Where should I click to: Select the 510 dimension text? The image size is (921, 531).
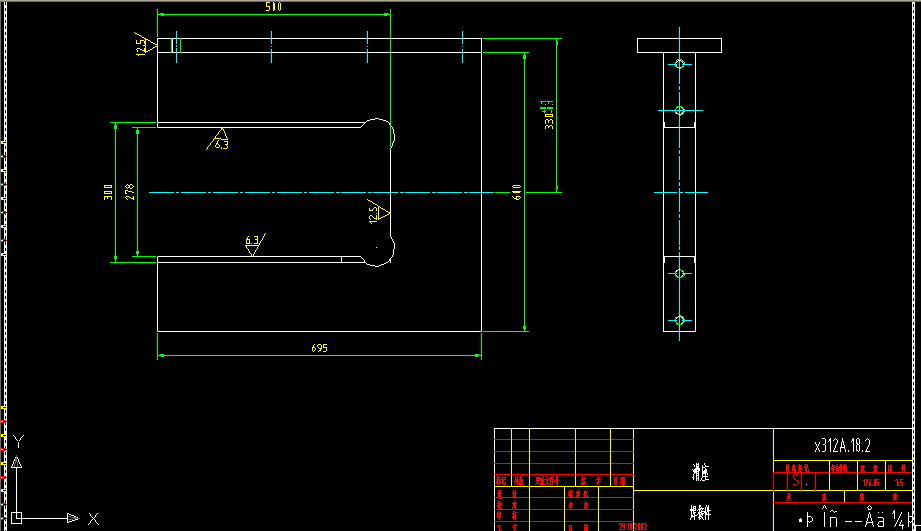point(273,7)
